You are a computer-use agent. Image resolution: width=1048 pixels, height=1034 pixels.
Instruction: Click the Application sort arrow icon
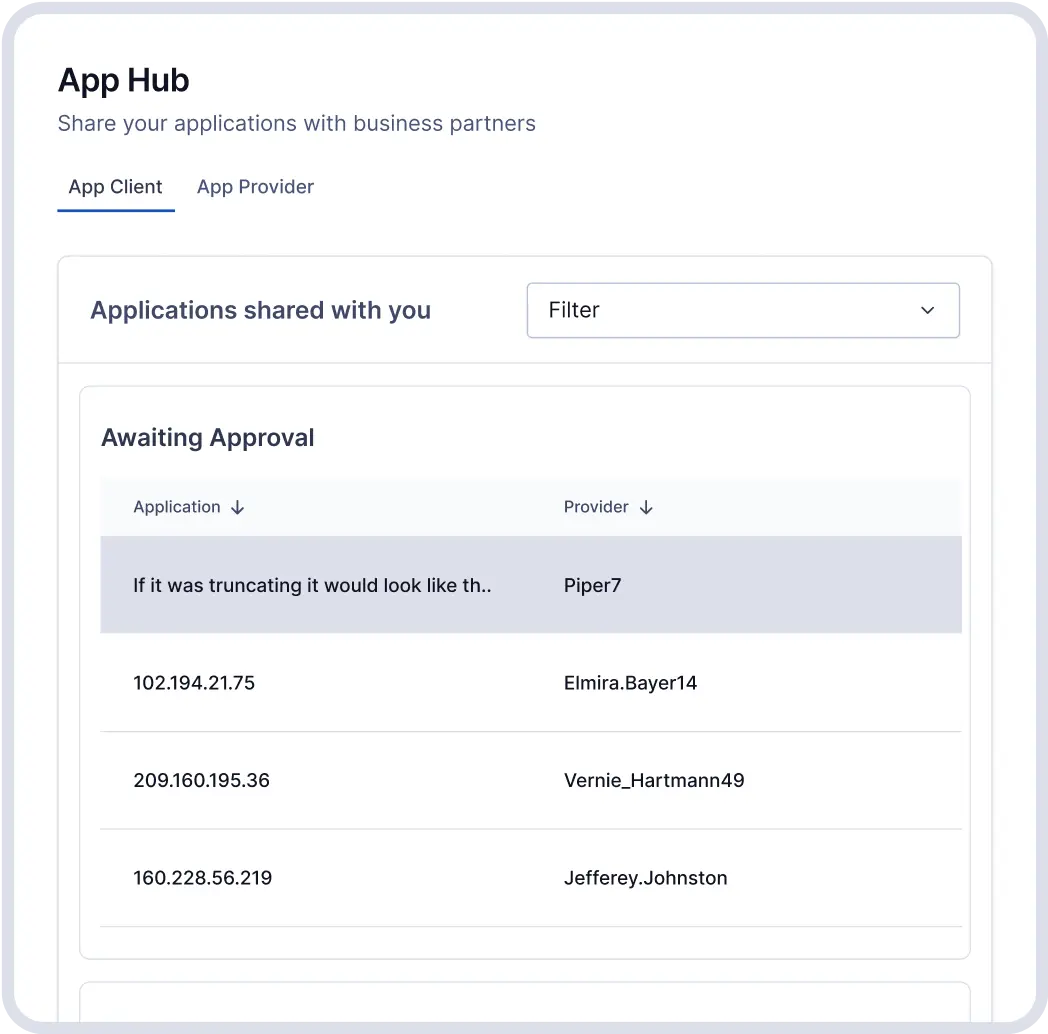pos(237,507)
